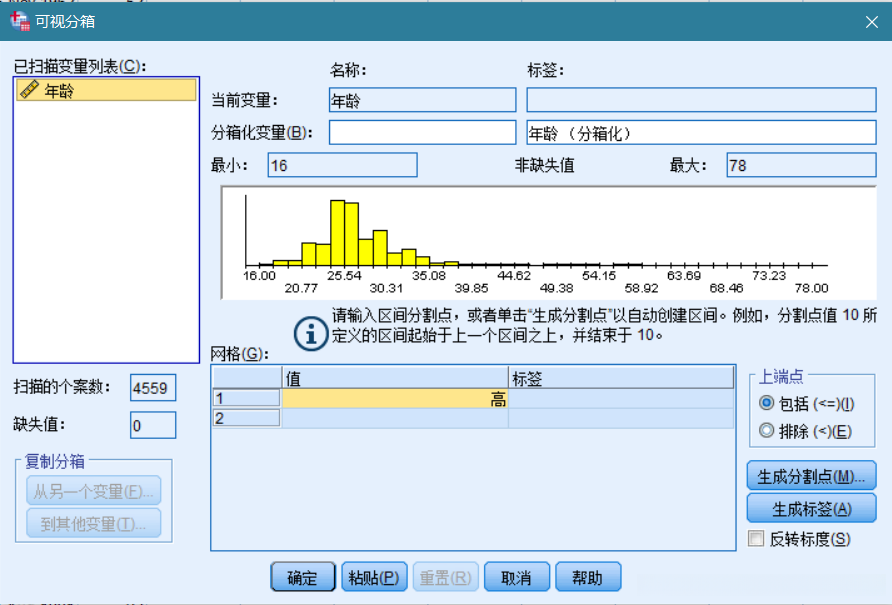Click 到其他变量 under 复制分箱
Screen dimensions: 892x605
pyautogui.click(x=92, y=524)
